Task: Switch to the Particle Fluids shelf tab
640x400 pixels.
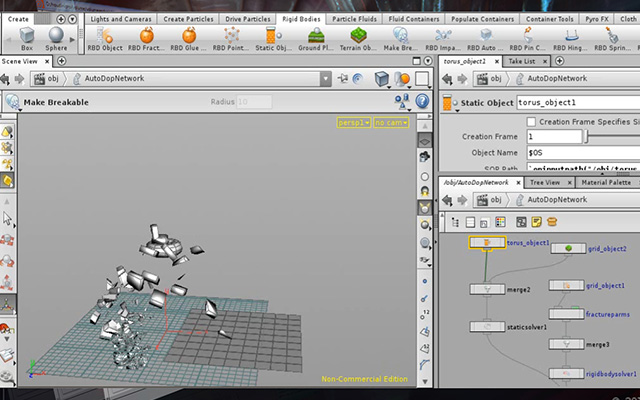Action: tap(354, 19)
